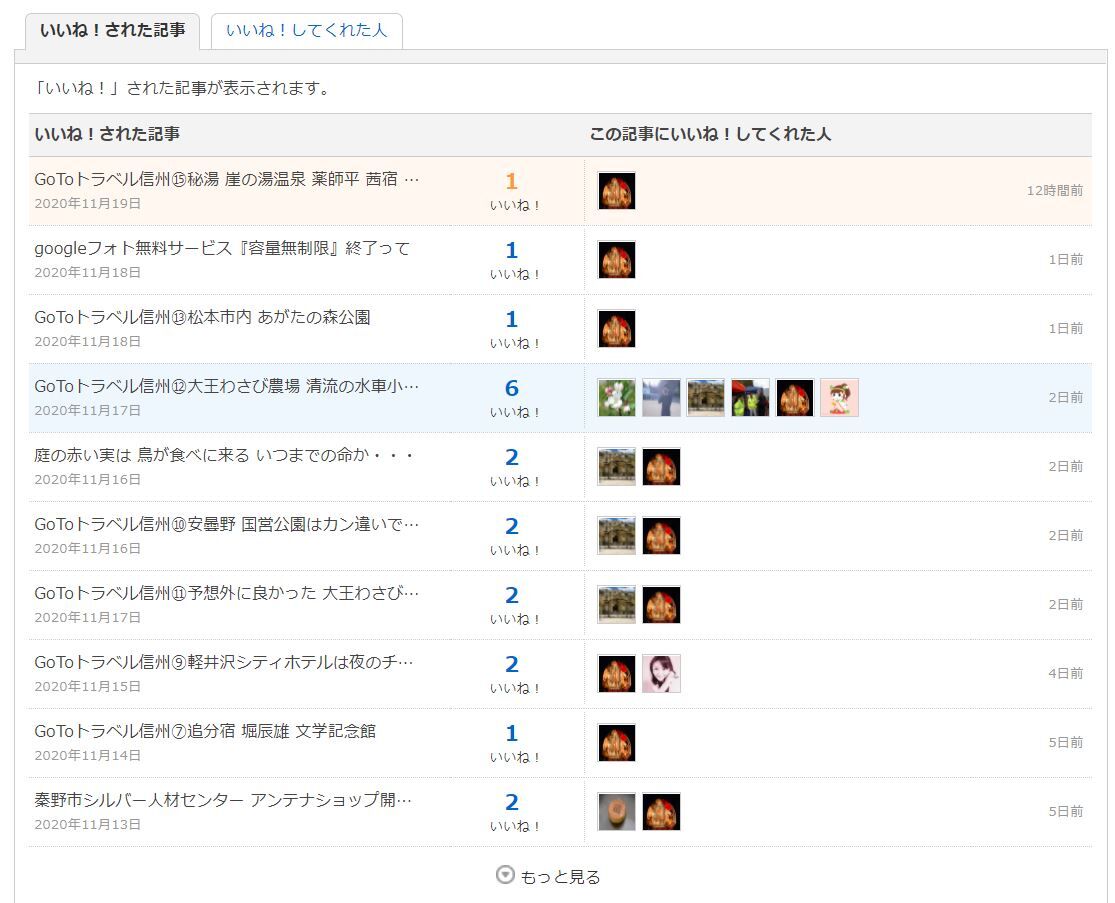Click orange avatar in 秦野市シルバー row
This screenshot has width=1115, height=903.
click(661, 811)
